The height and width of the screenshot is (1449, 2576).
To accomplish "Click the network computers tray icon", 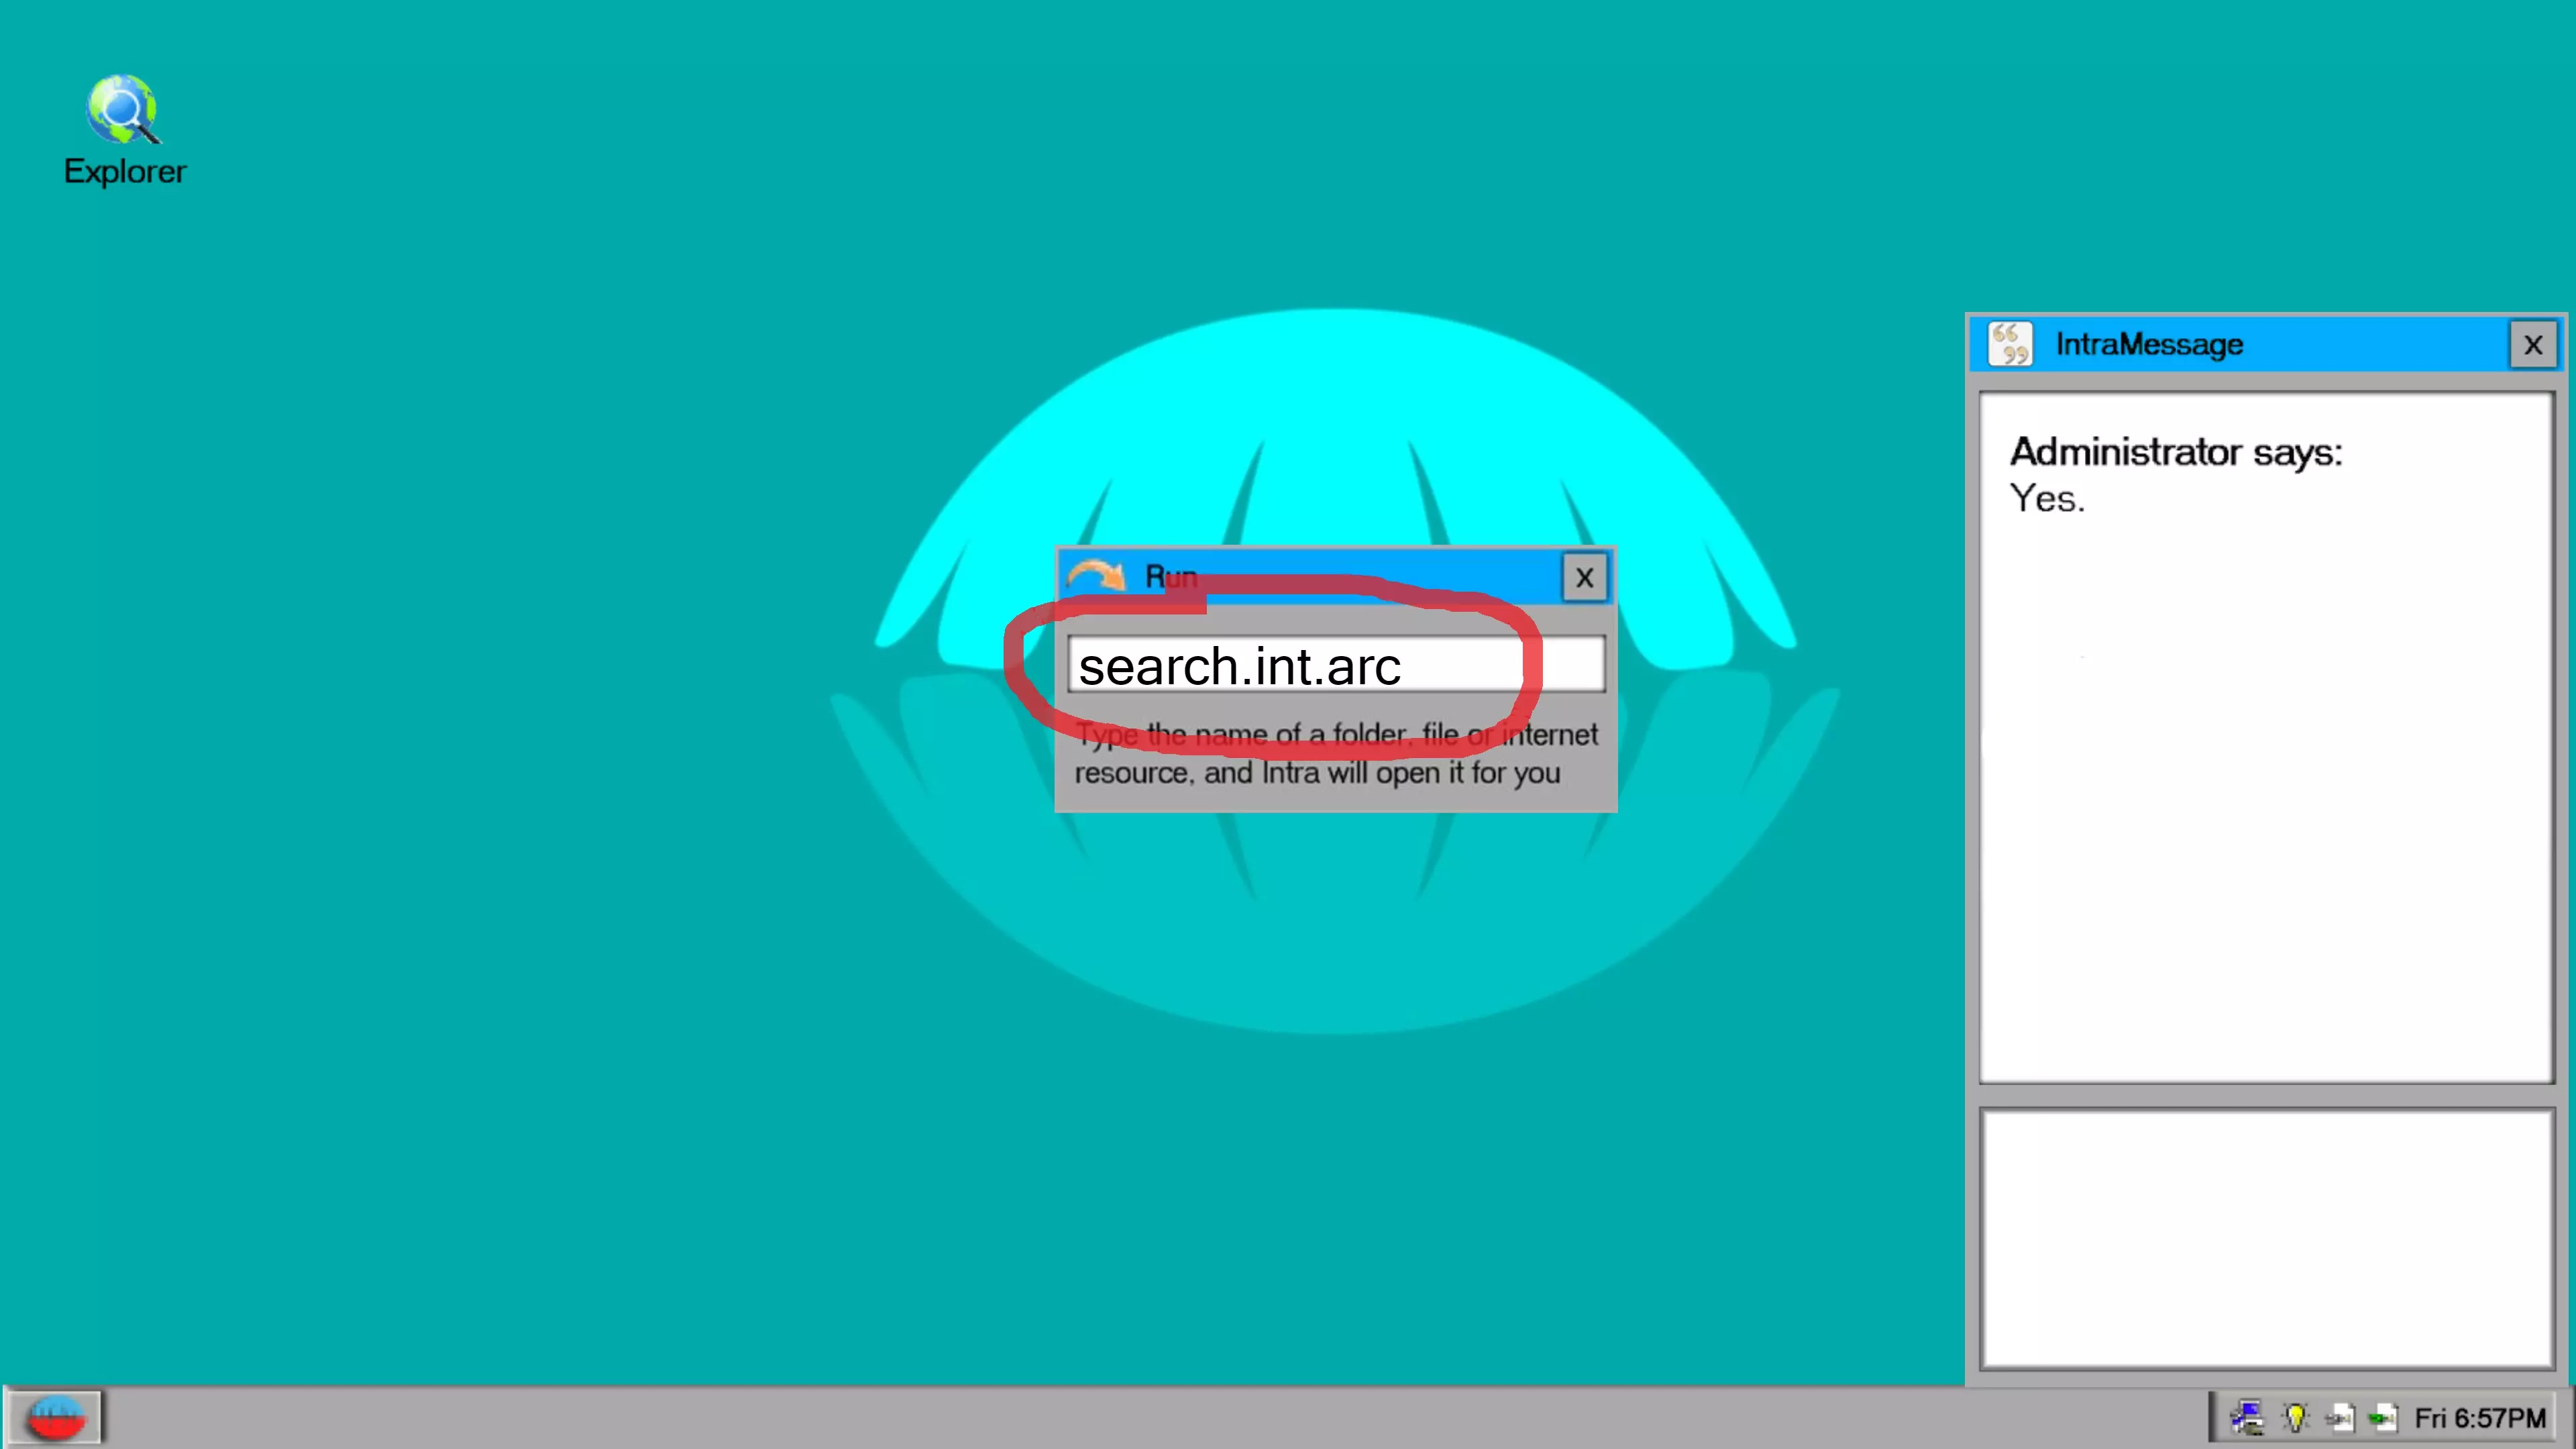I will [2247, 1417].
